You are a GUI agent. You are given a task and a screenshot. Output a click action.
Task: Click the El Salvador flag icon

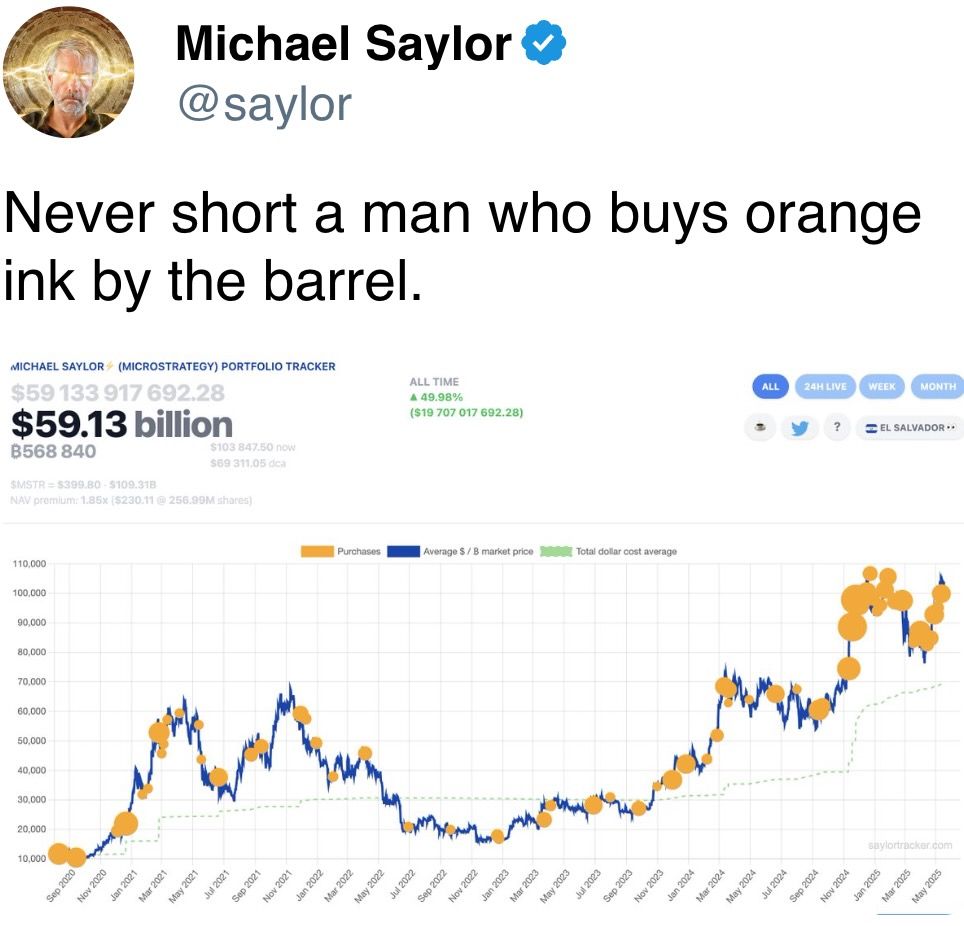[871, 428]
